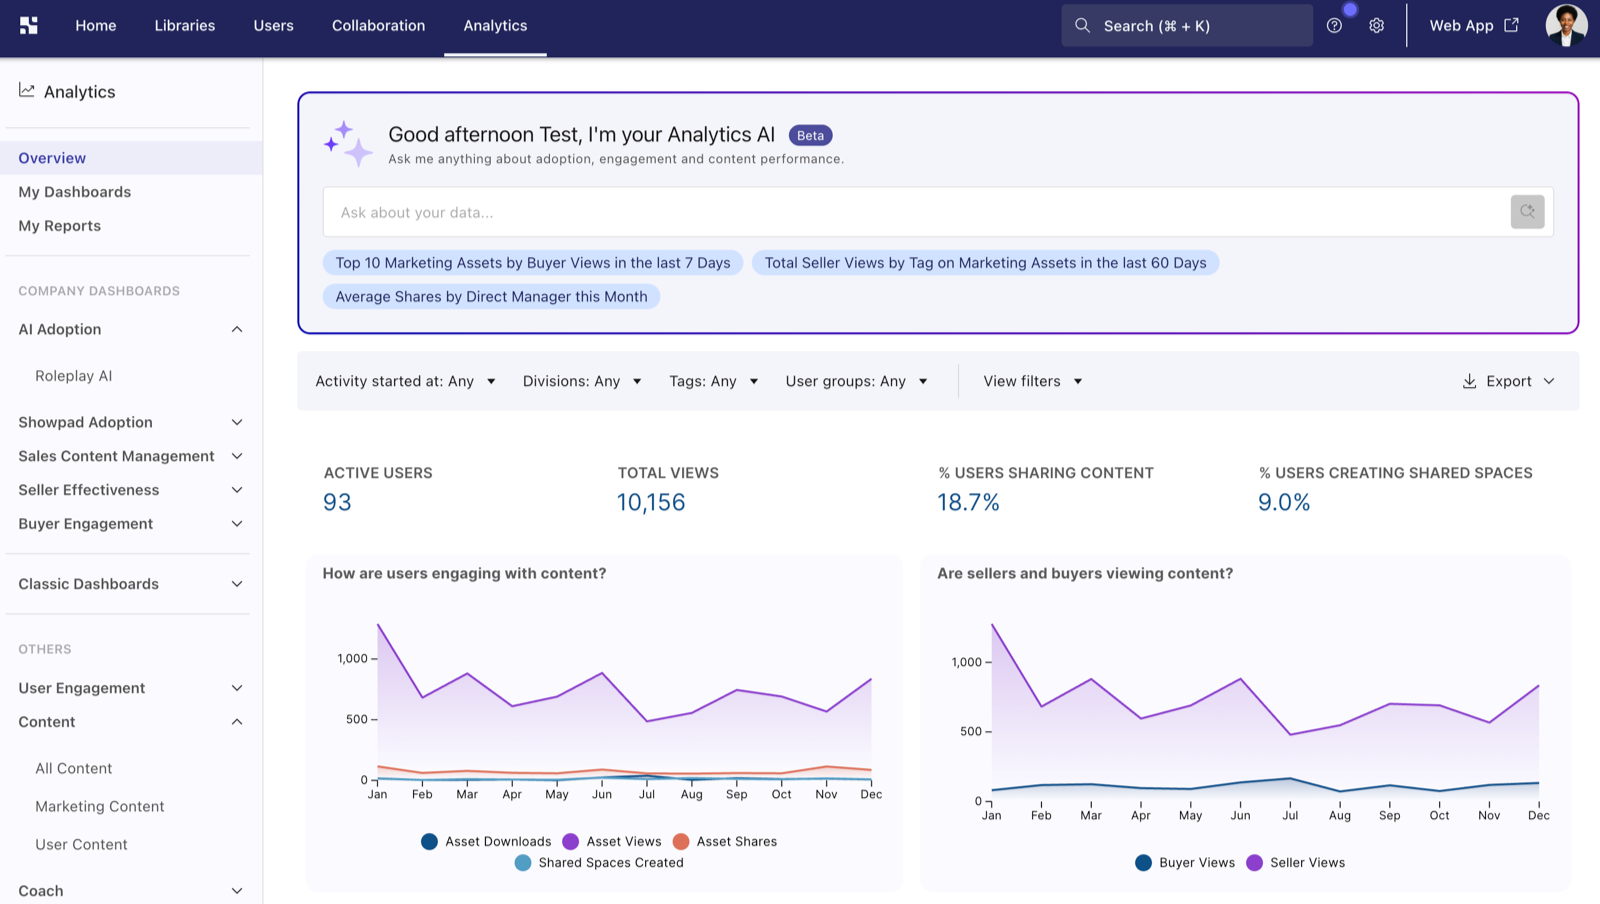The height and width of the screenshot is (904, 1600).
Task: Click Are sellers and buyers viewing title
Action: 1085,574
